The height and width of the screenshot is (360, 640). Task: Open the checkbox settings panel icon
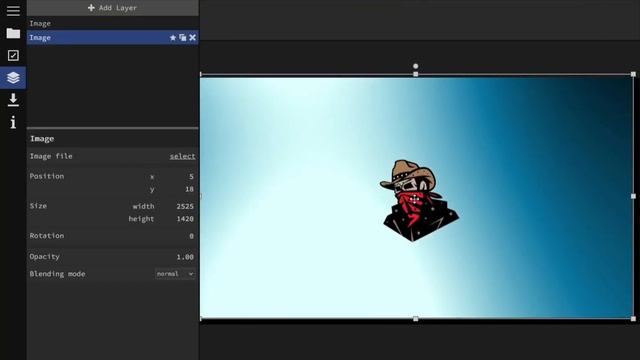[x=13, y=56]
